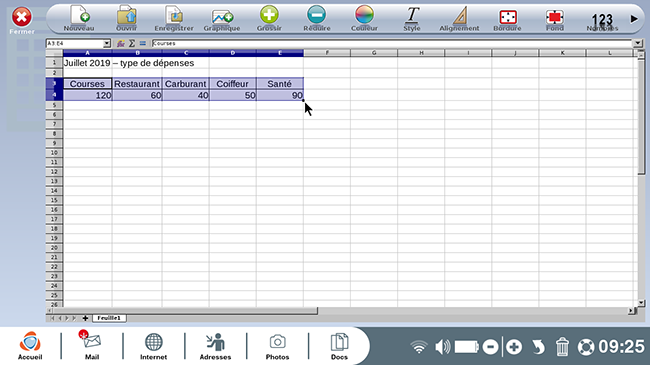Open Mail from the bottom bar
The height and width of the screenshot is (365, 650).
(x=92, y=345)
